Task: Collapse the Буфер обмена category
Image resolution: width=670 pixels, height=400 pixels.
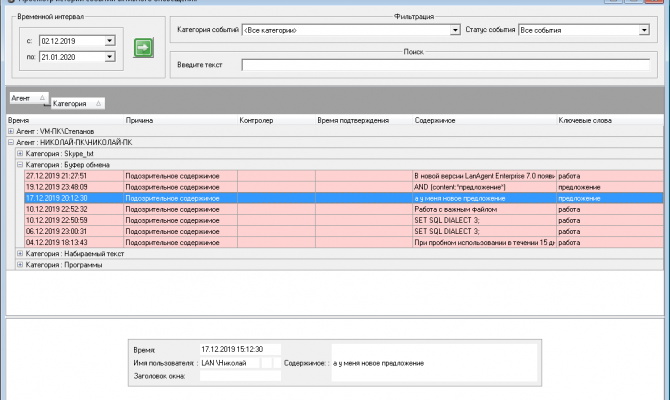Action: (x=20, y=164)
